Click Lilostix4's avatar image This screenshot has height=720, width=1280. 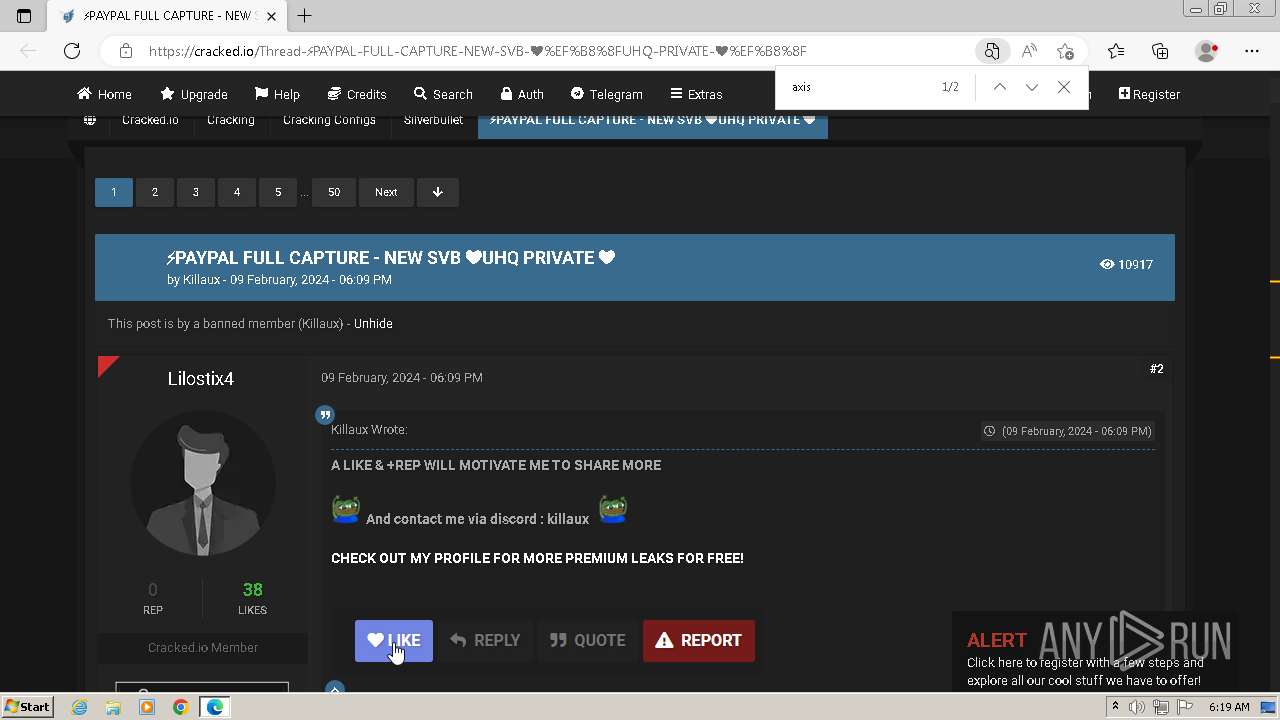[x=203, y=484]
